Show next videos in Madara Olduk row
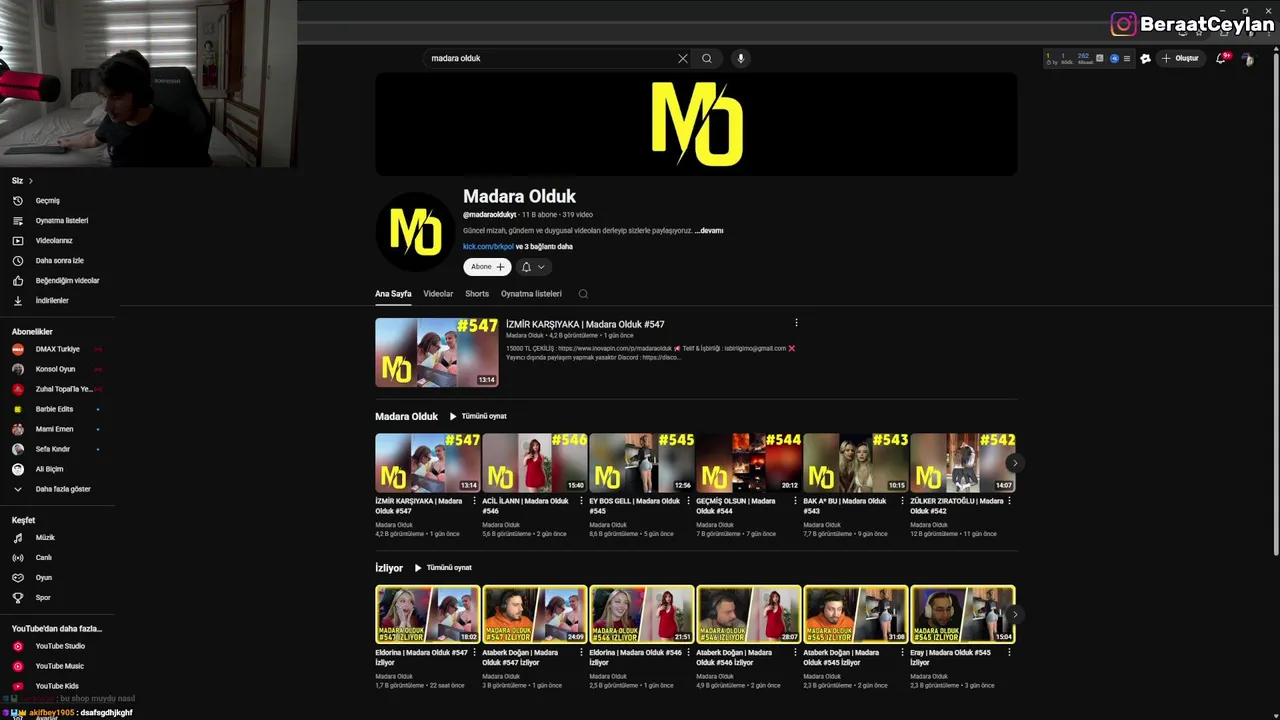Screen dimensions: 1280x720 coord(1014,463)
